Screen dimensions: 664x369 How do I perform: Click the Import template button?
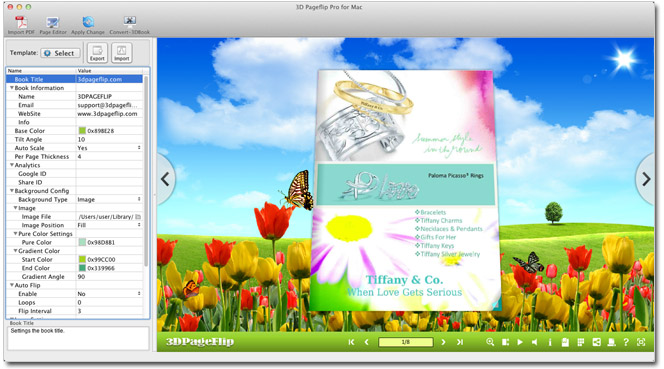point(122,53)
